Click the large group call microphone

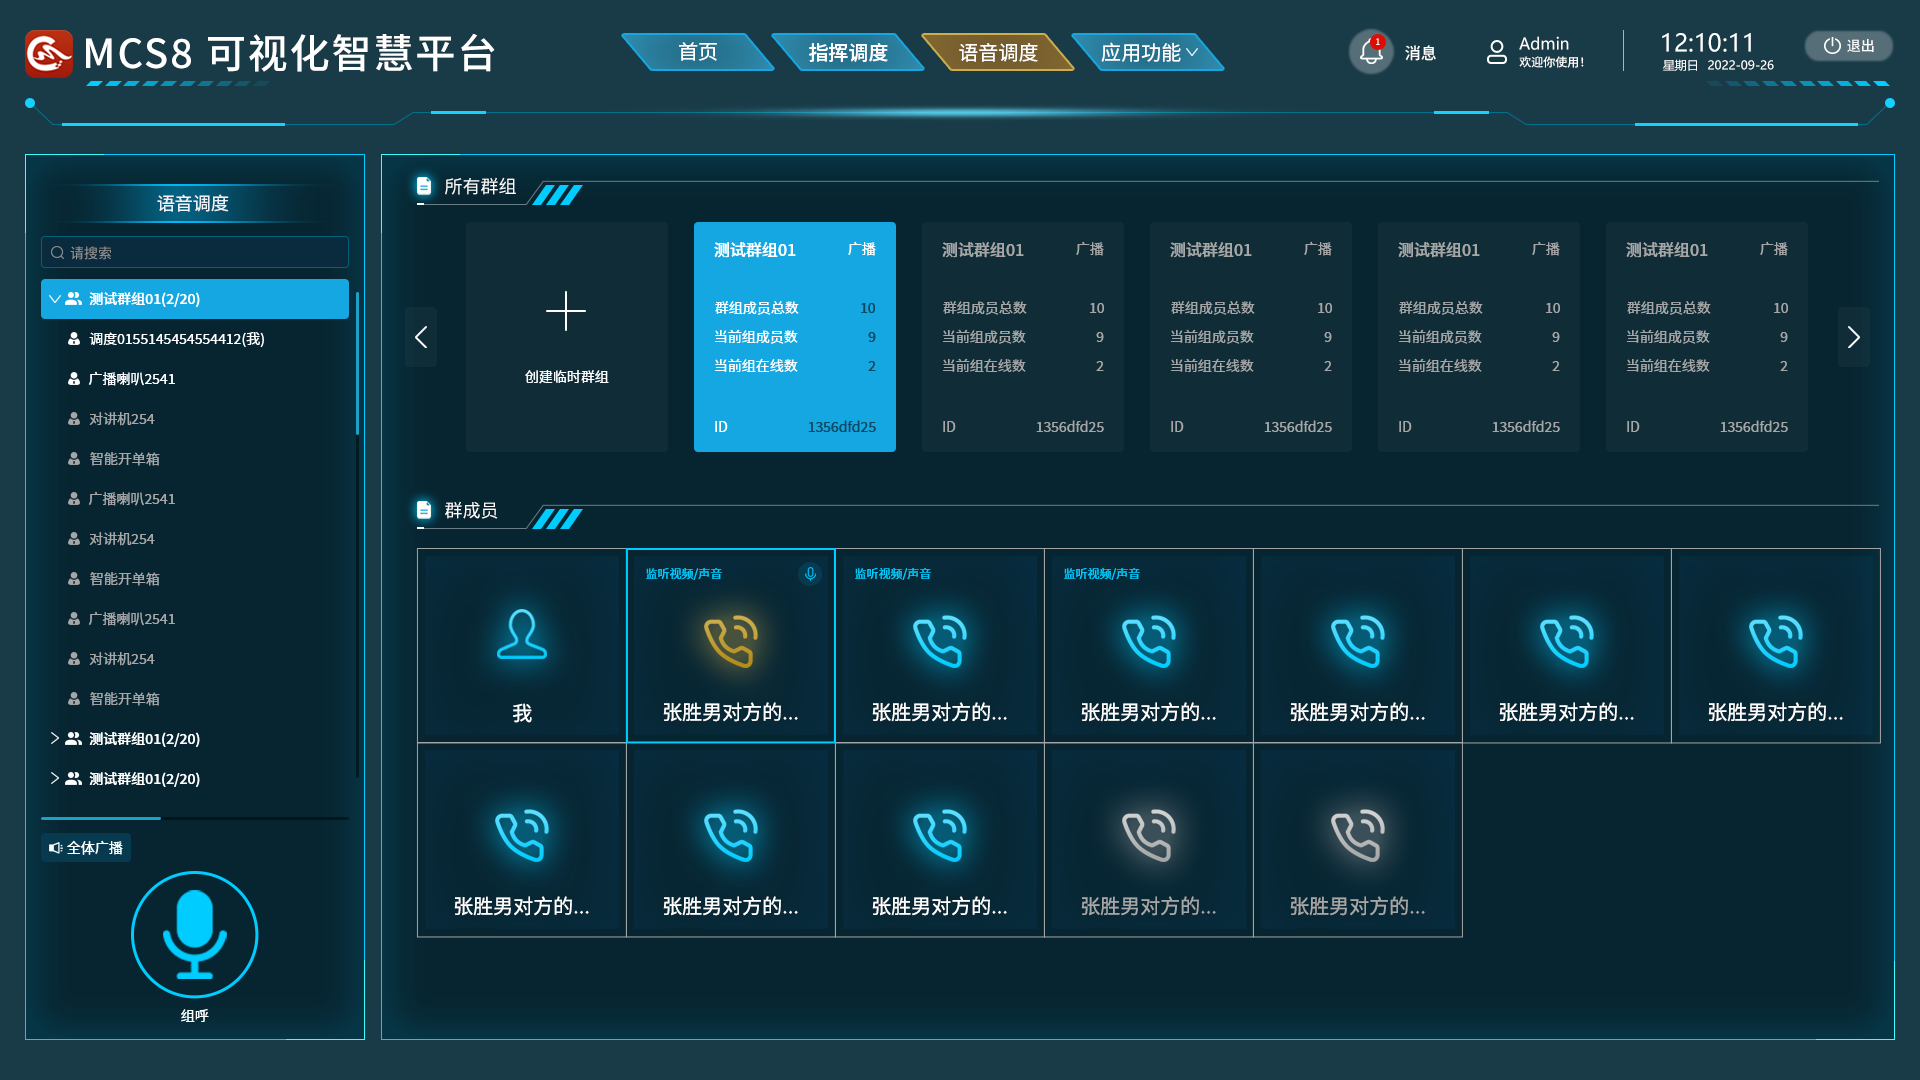pos(194,934)
